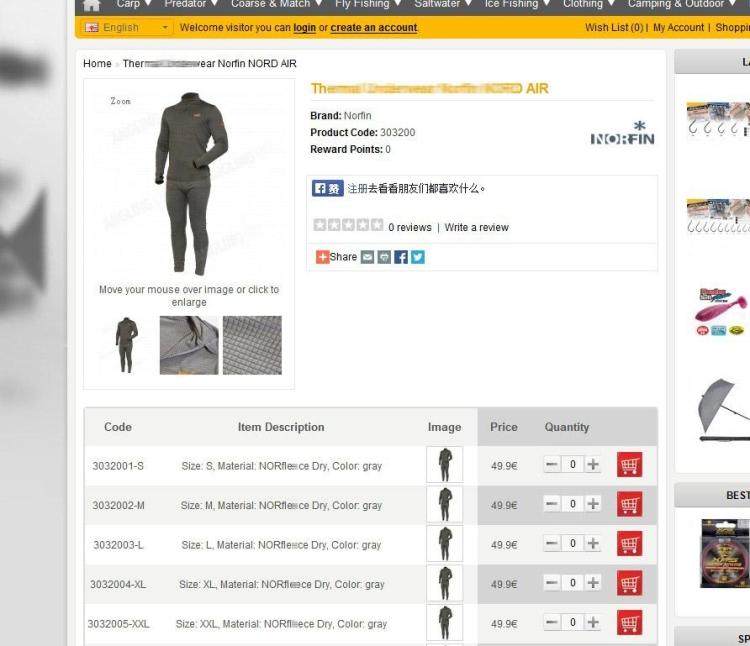This screenshot has width=750, height=646.
Task: Share product via Twitter icon
Action: point(418,257)
